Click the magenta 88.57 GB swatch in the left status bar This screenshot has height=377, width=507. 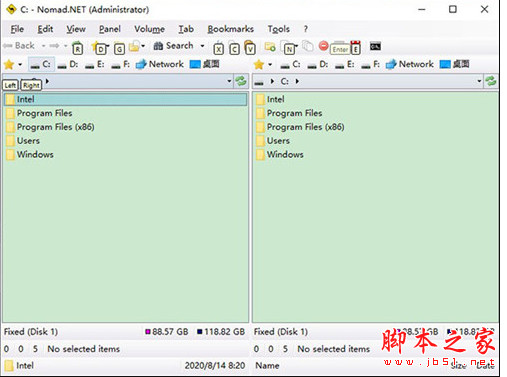[x=148, y=332]
